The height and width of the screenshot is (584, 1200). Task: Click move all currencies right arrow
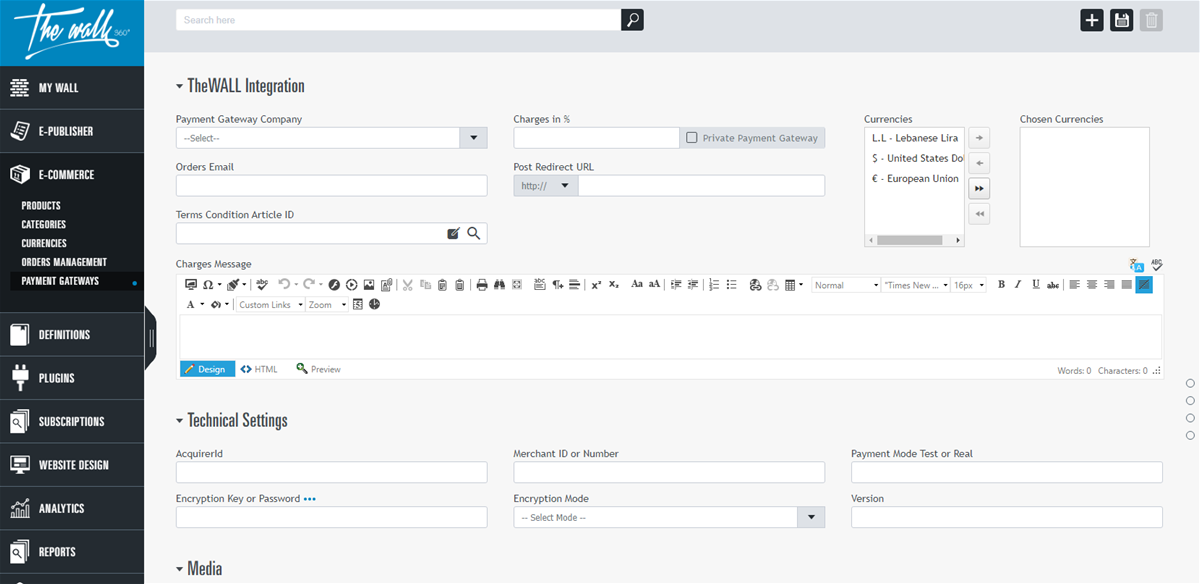coord(979,188)
